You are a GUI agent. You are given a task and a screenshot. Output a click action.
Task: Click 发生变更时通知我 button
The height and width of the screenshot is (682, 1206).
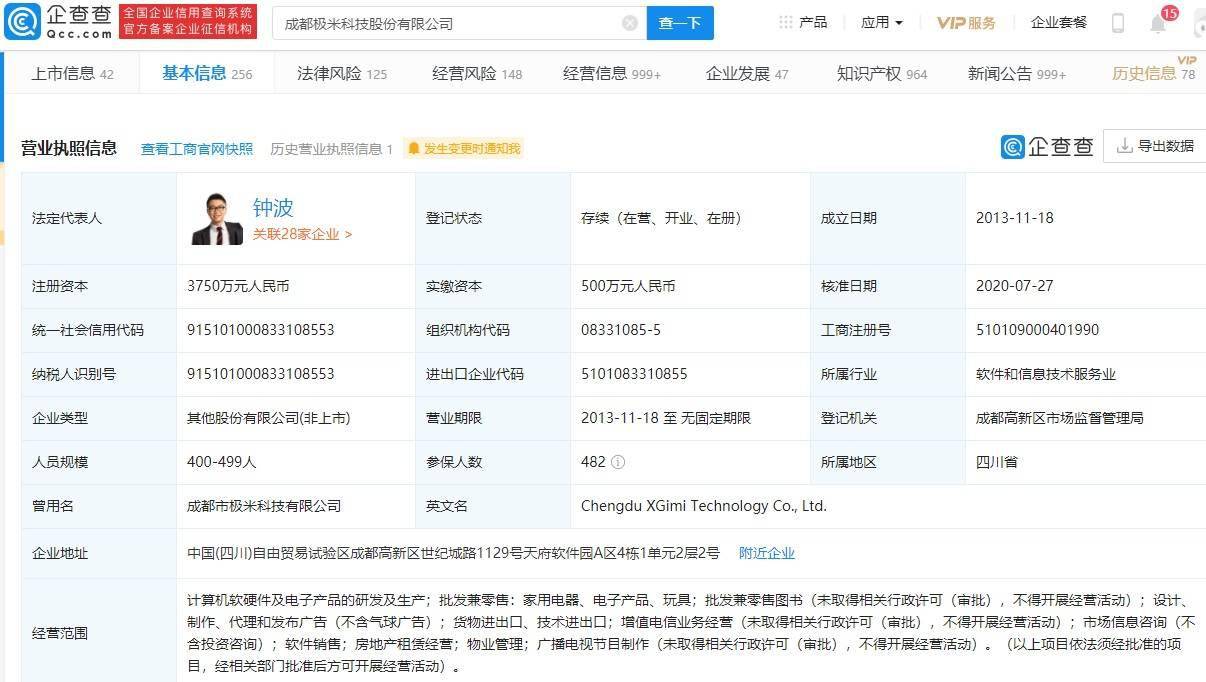pos(463,149)
